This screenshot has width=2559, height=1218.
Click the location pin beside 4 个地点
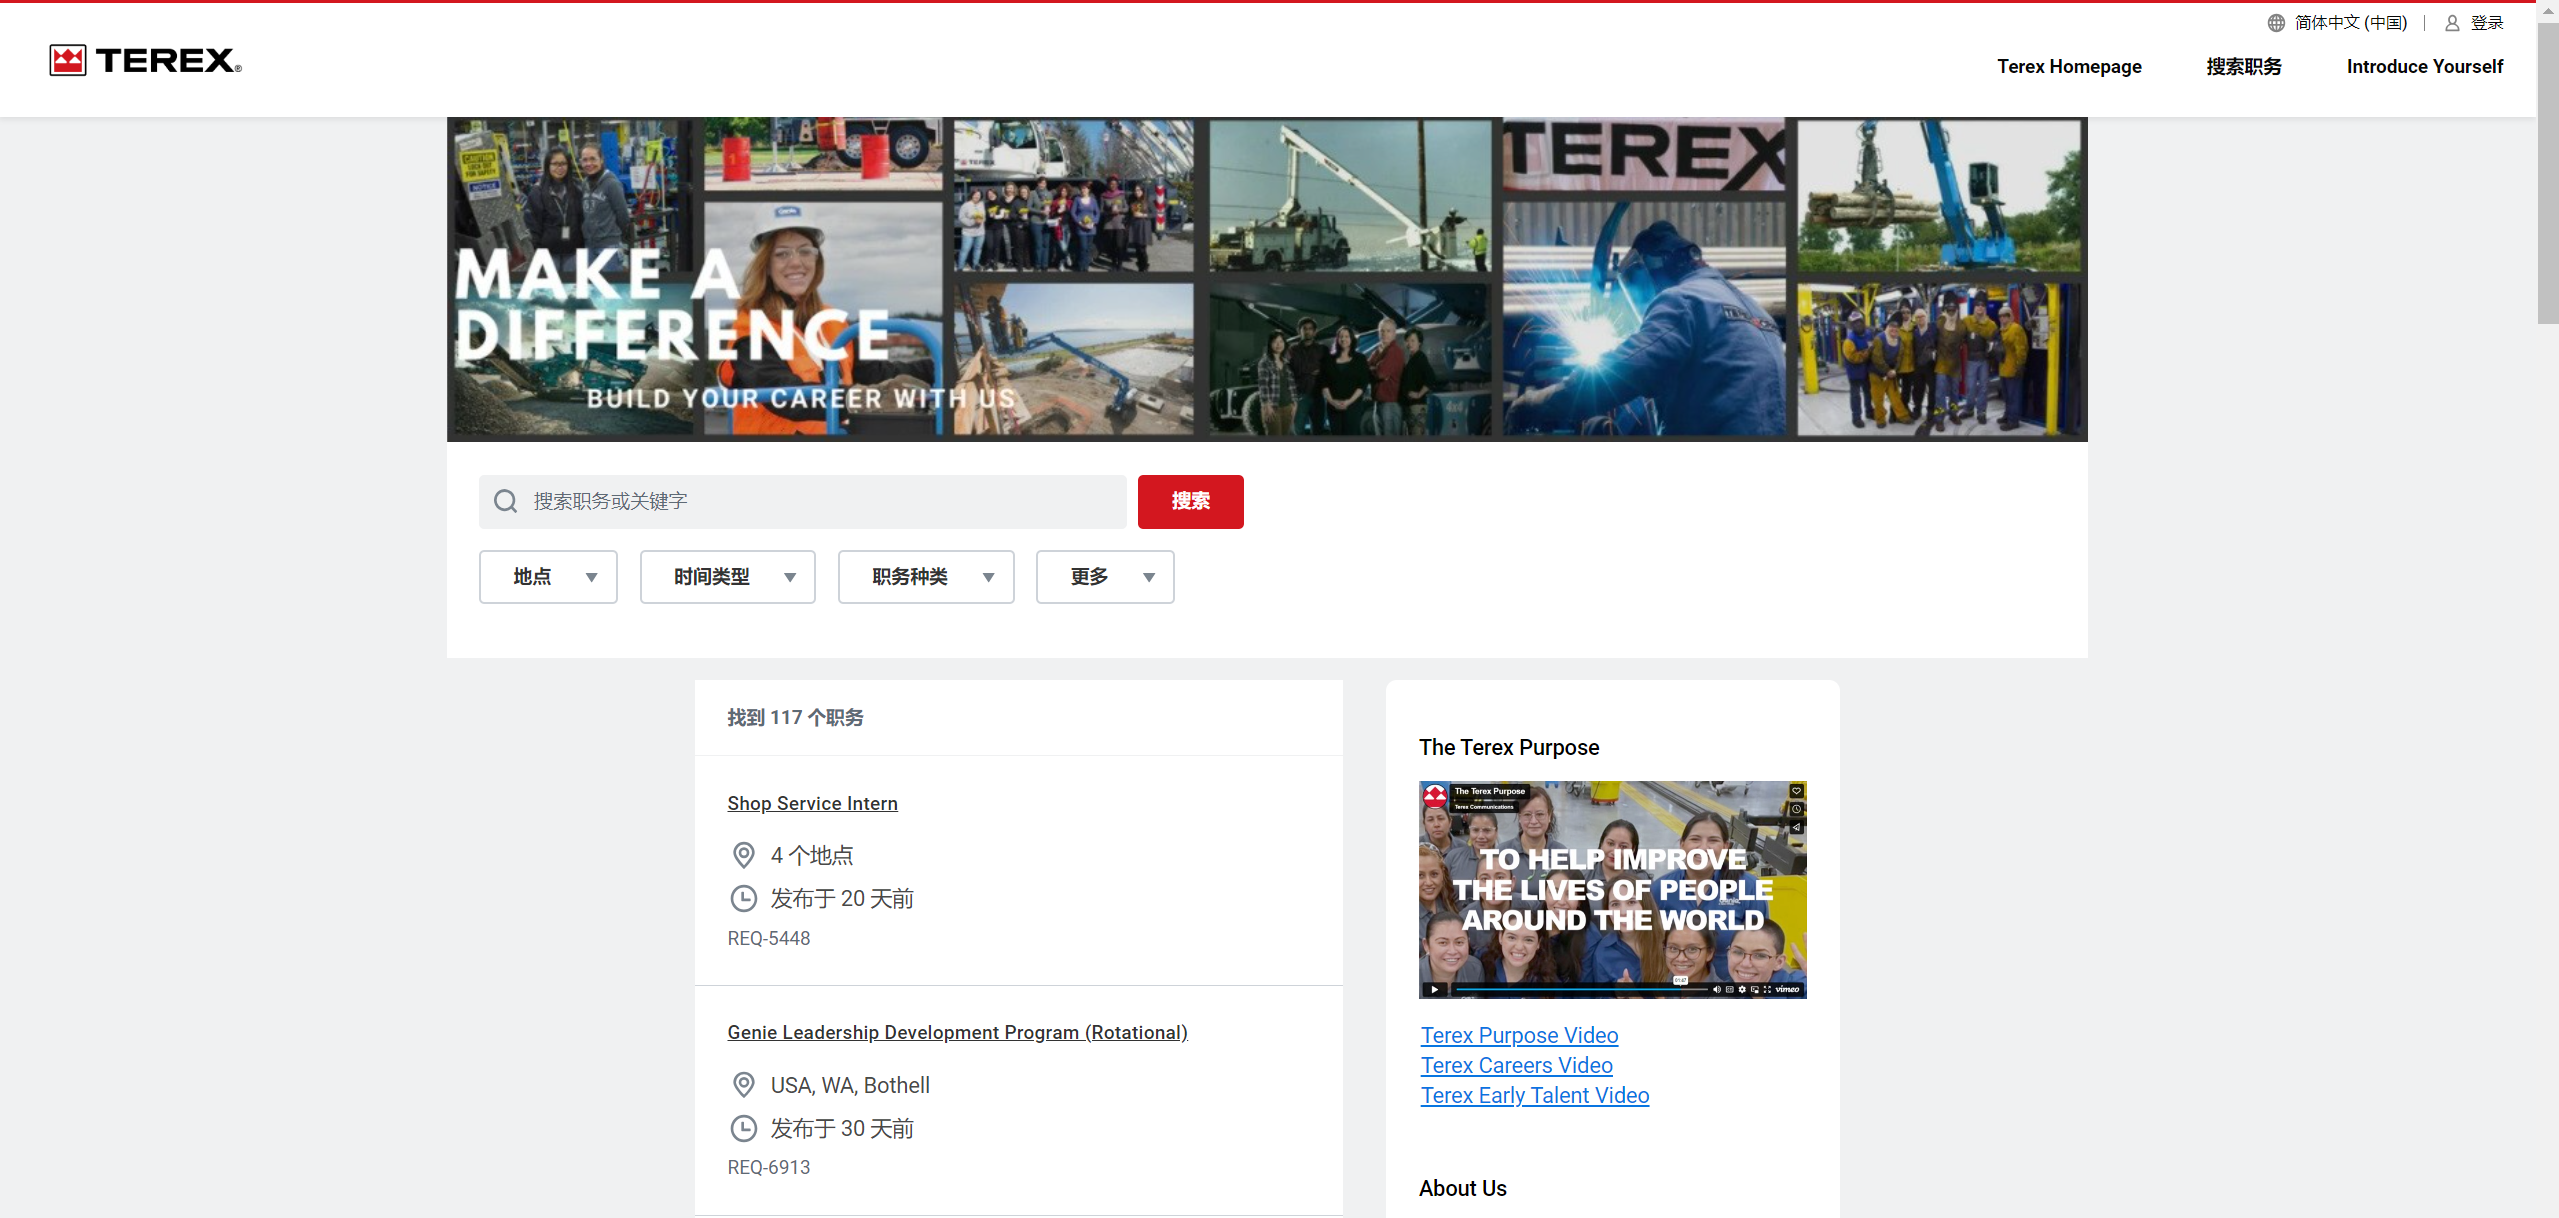744,855
